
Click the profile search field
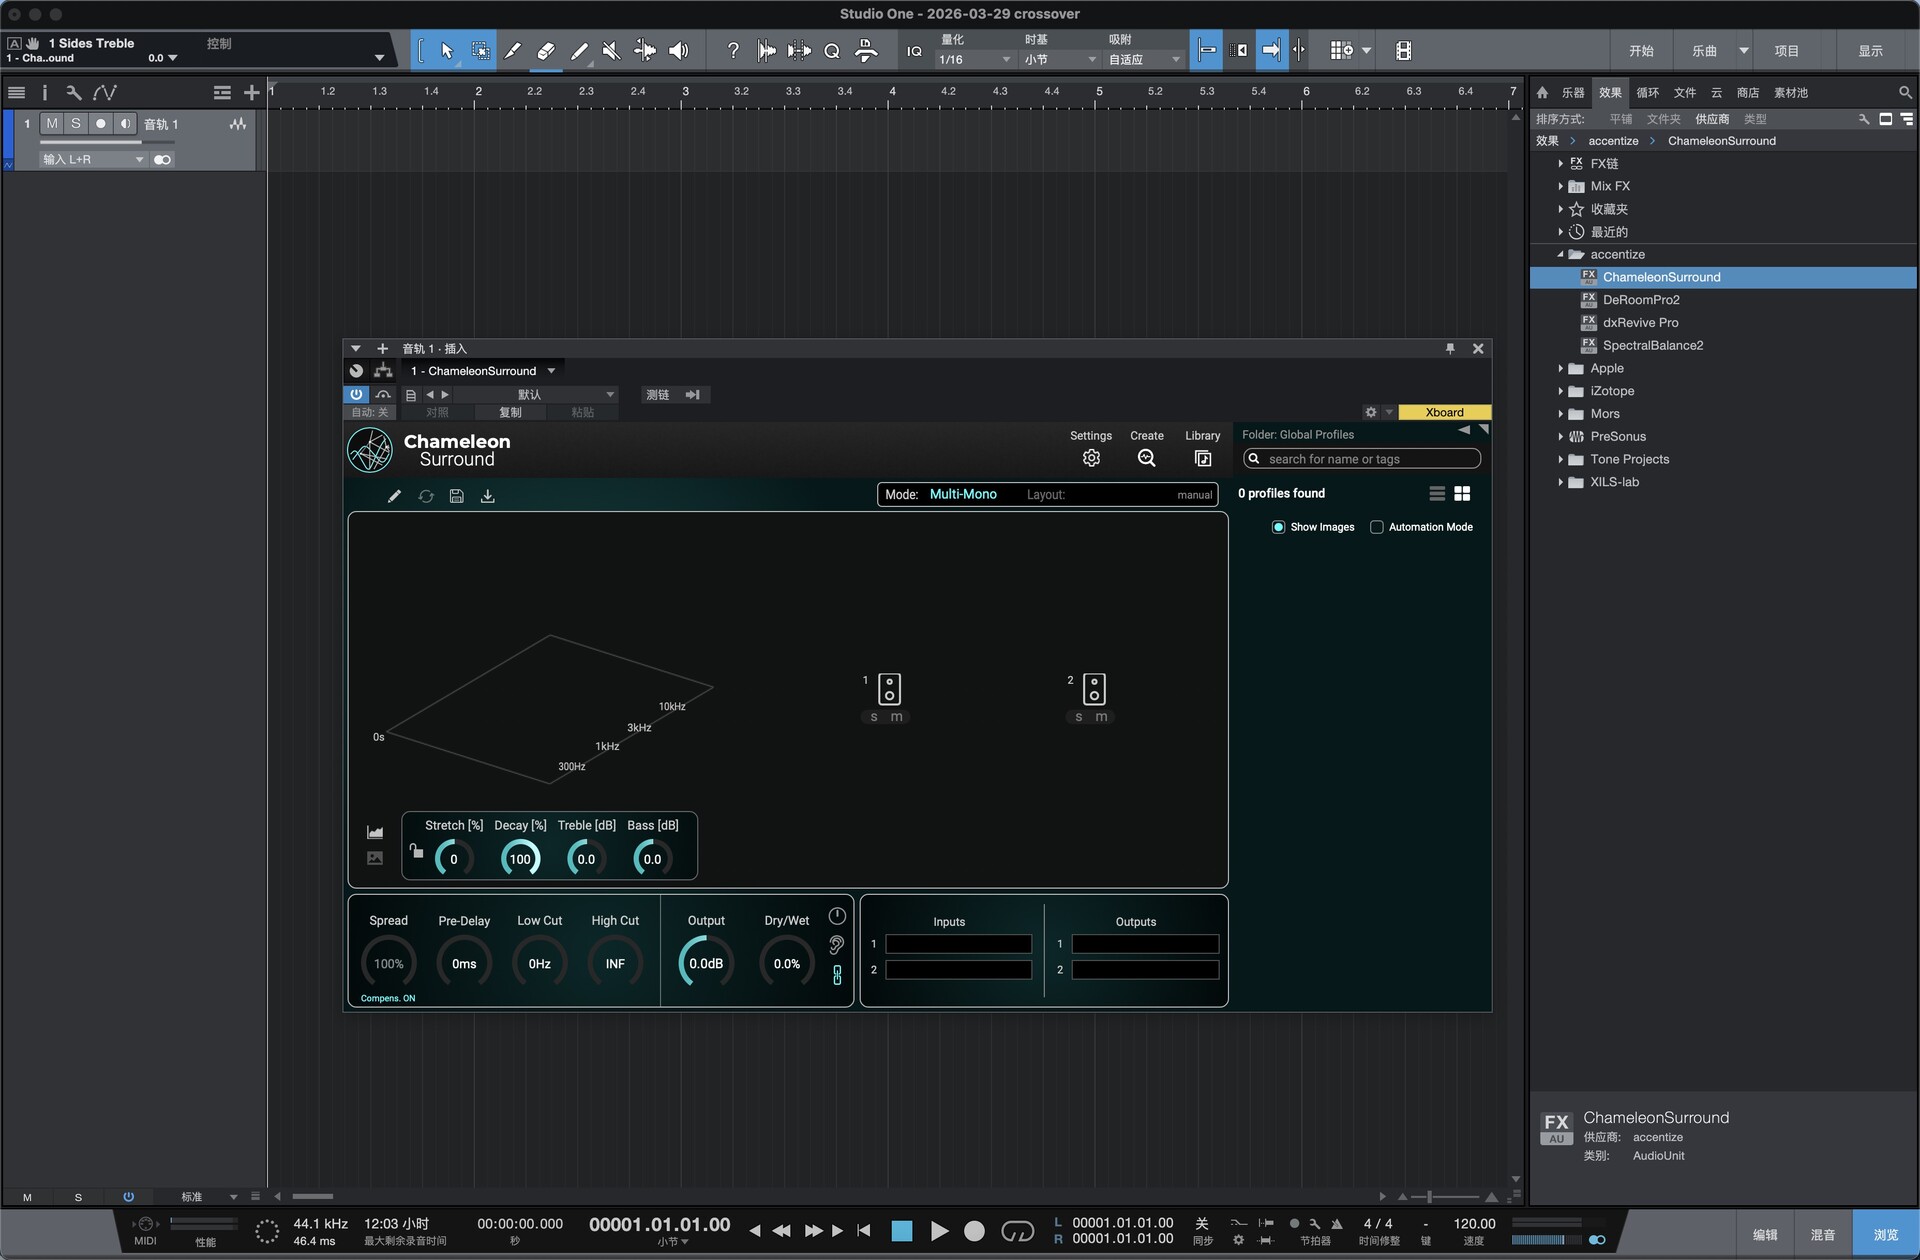tap(1362, 459)
